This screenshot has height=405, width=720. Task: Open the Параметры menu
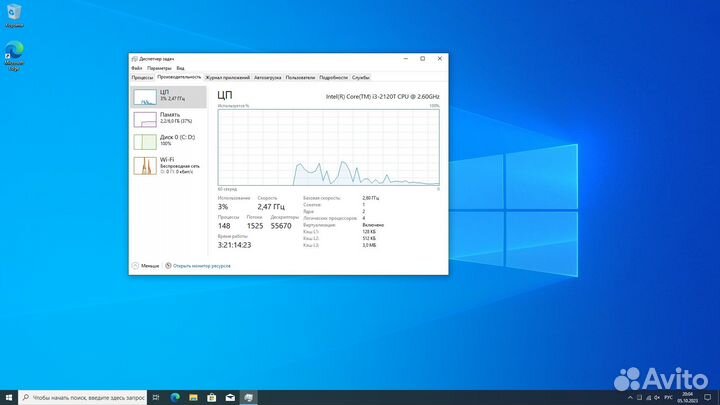(159, 68)
